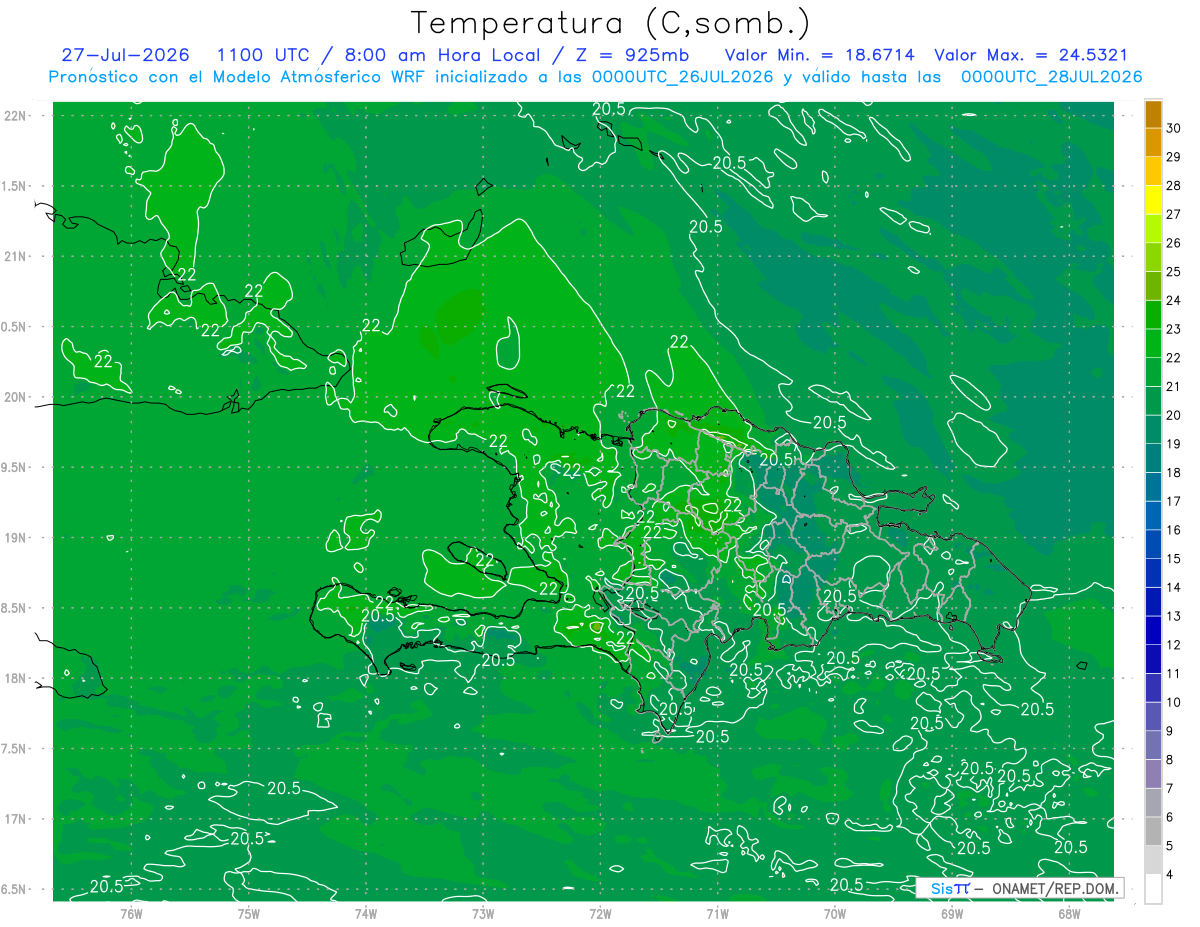
Task: Click the 72W longitude axis label
Action: [x=600, y=913]
